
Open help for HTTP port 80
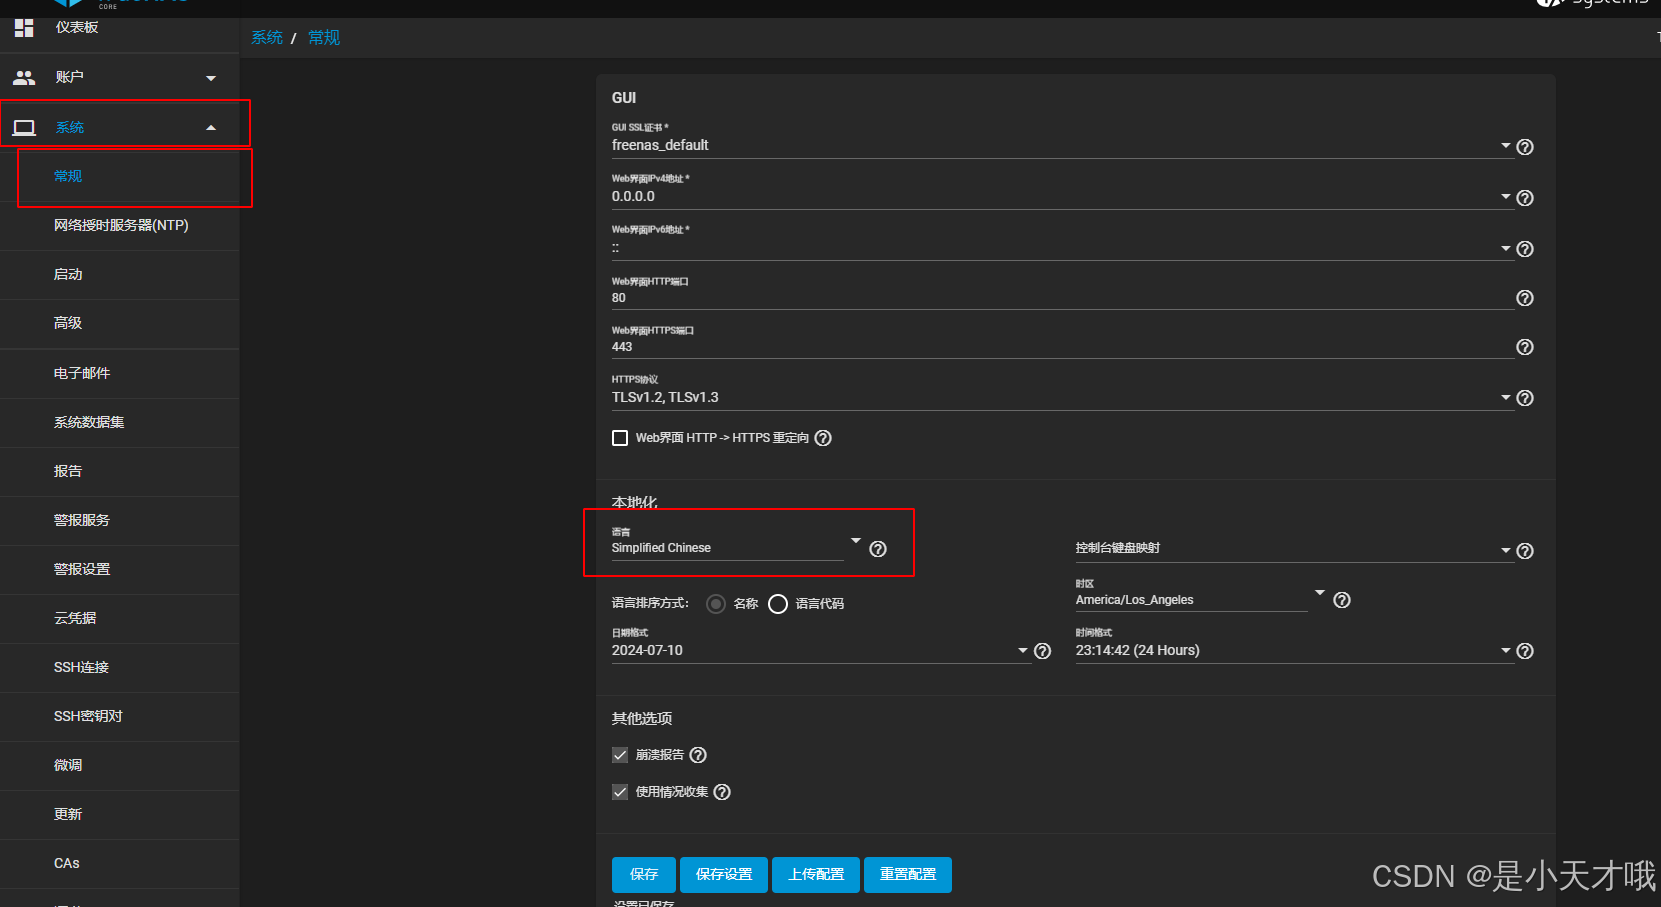tap(1525, 298)
